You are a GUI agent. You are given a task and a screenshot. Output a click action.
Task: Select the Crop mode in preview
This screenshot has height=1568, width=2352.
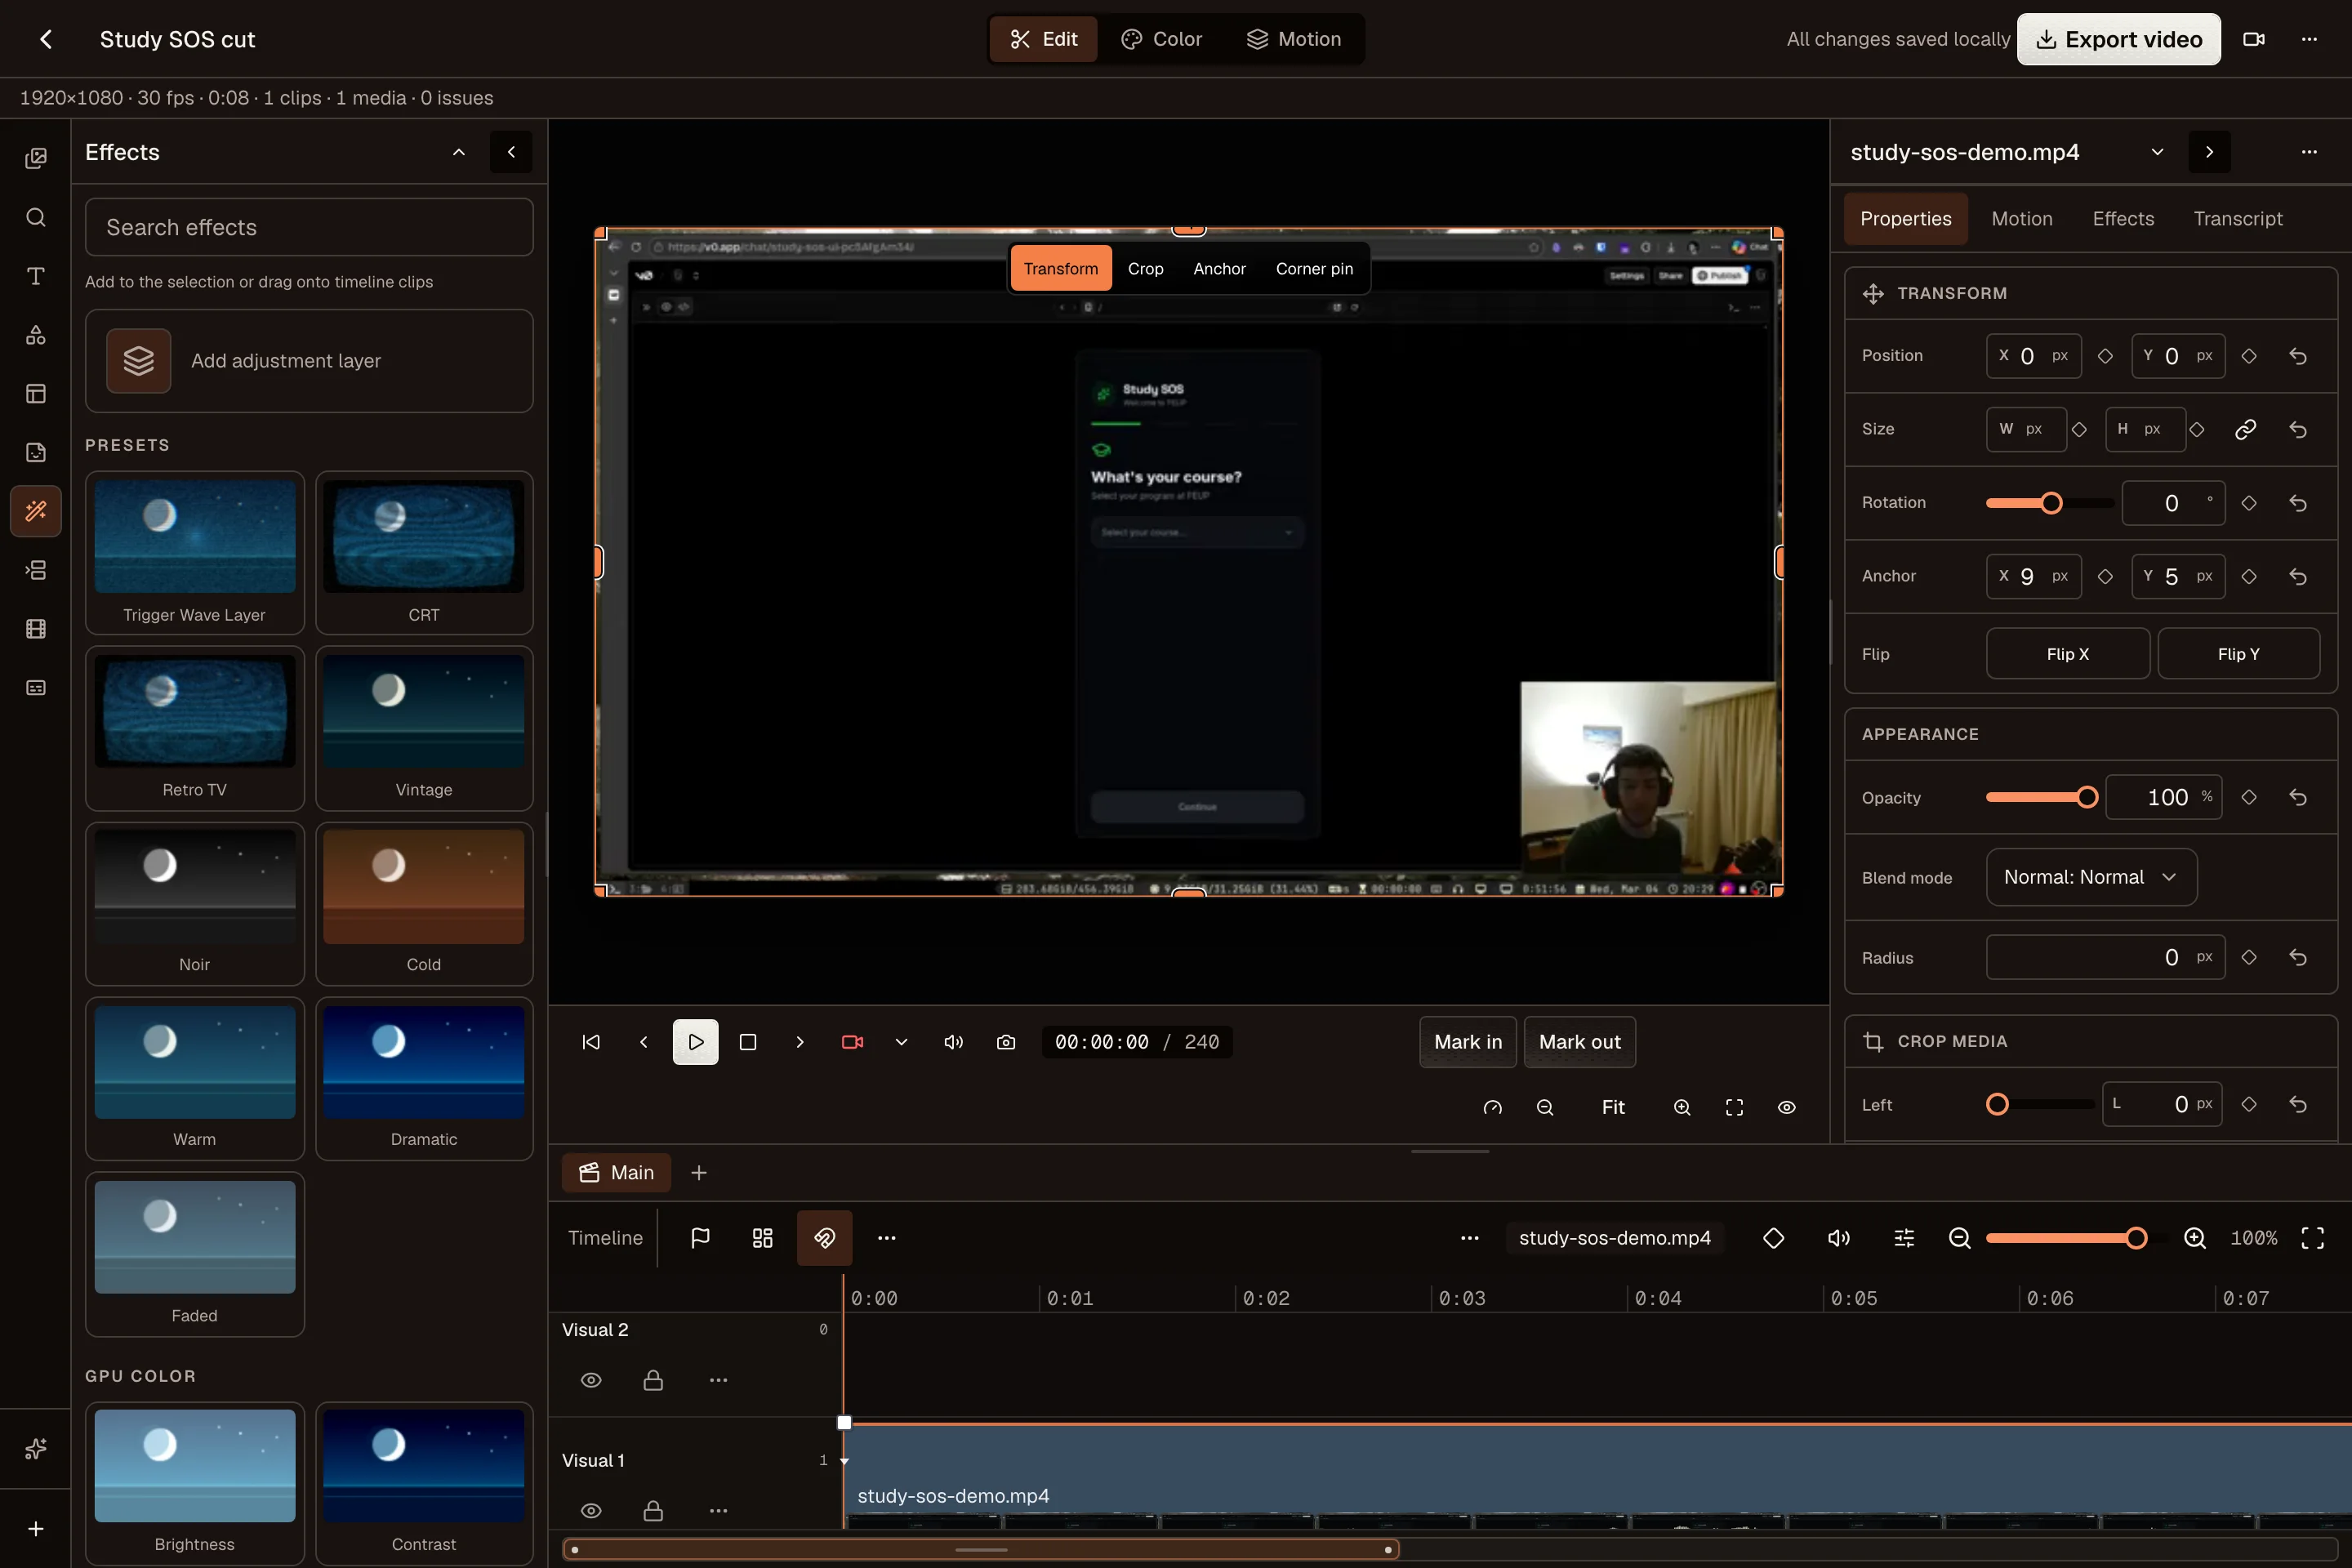click(1145, 269)
